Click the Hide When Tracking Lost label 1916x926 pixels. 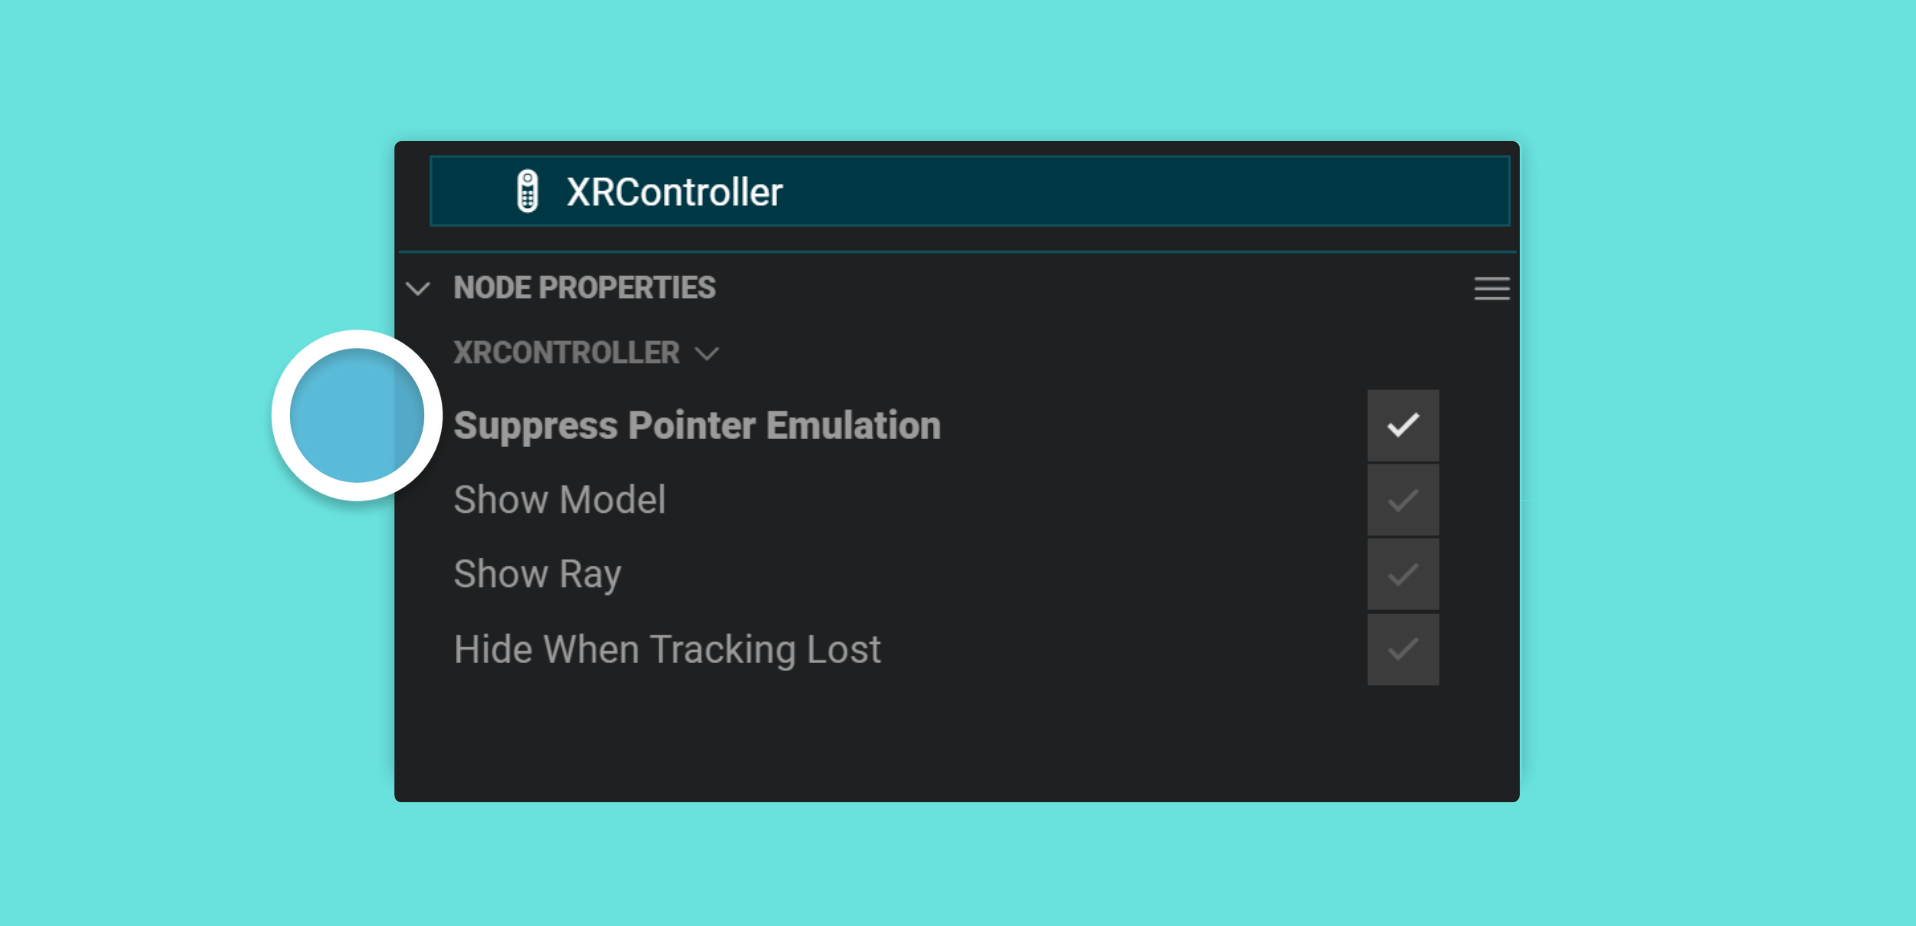pos(667,650)
